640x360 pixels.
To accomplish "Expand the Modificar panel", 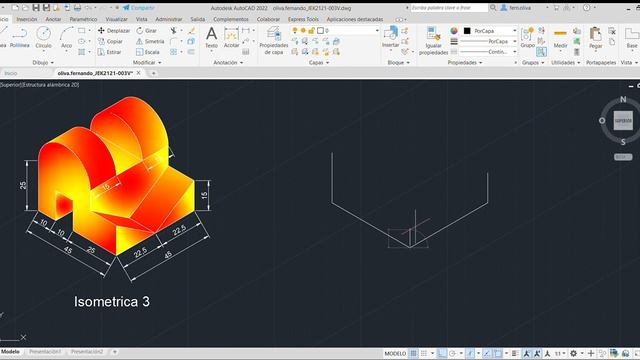I will point(147,62).
